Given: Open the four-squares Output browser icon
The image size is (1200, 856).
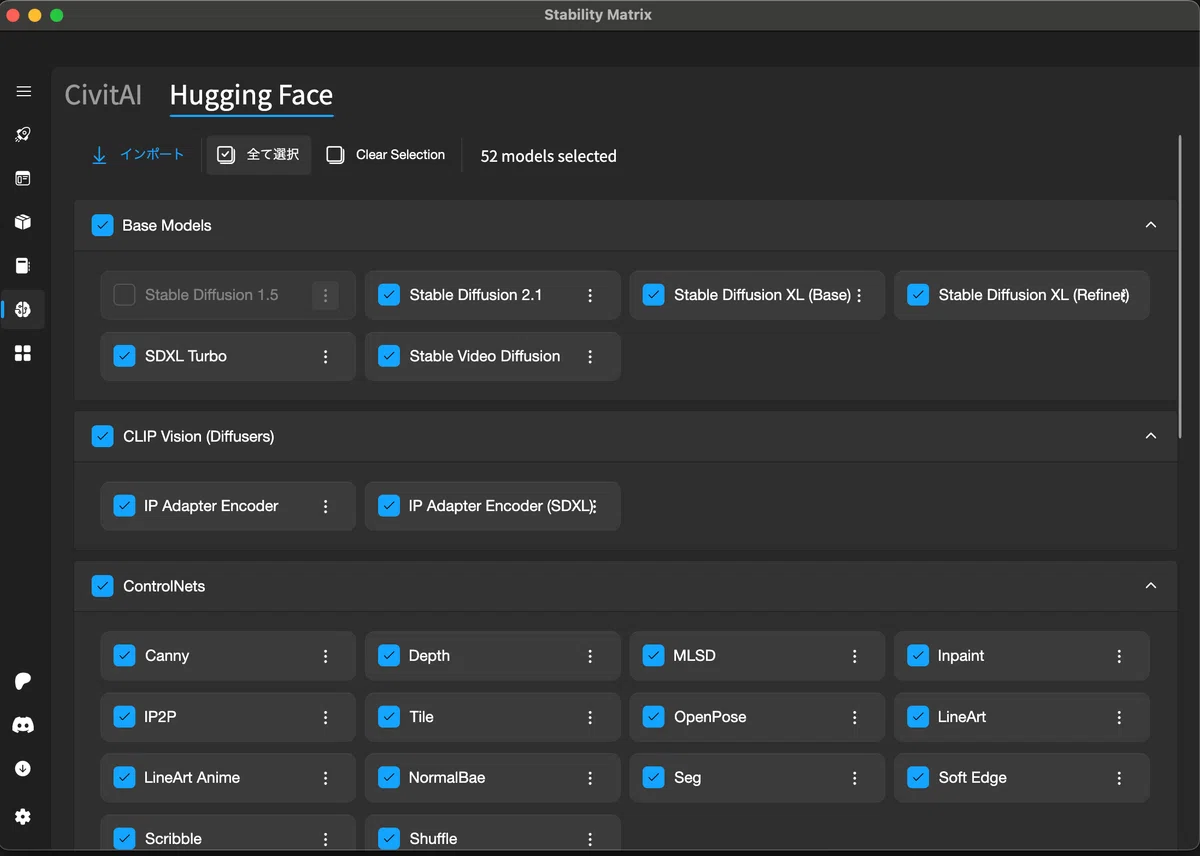Looking at the screenshot, I should point(23,353).
